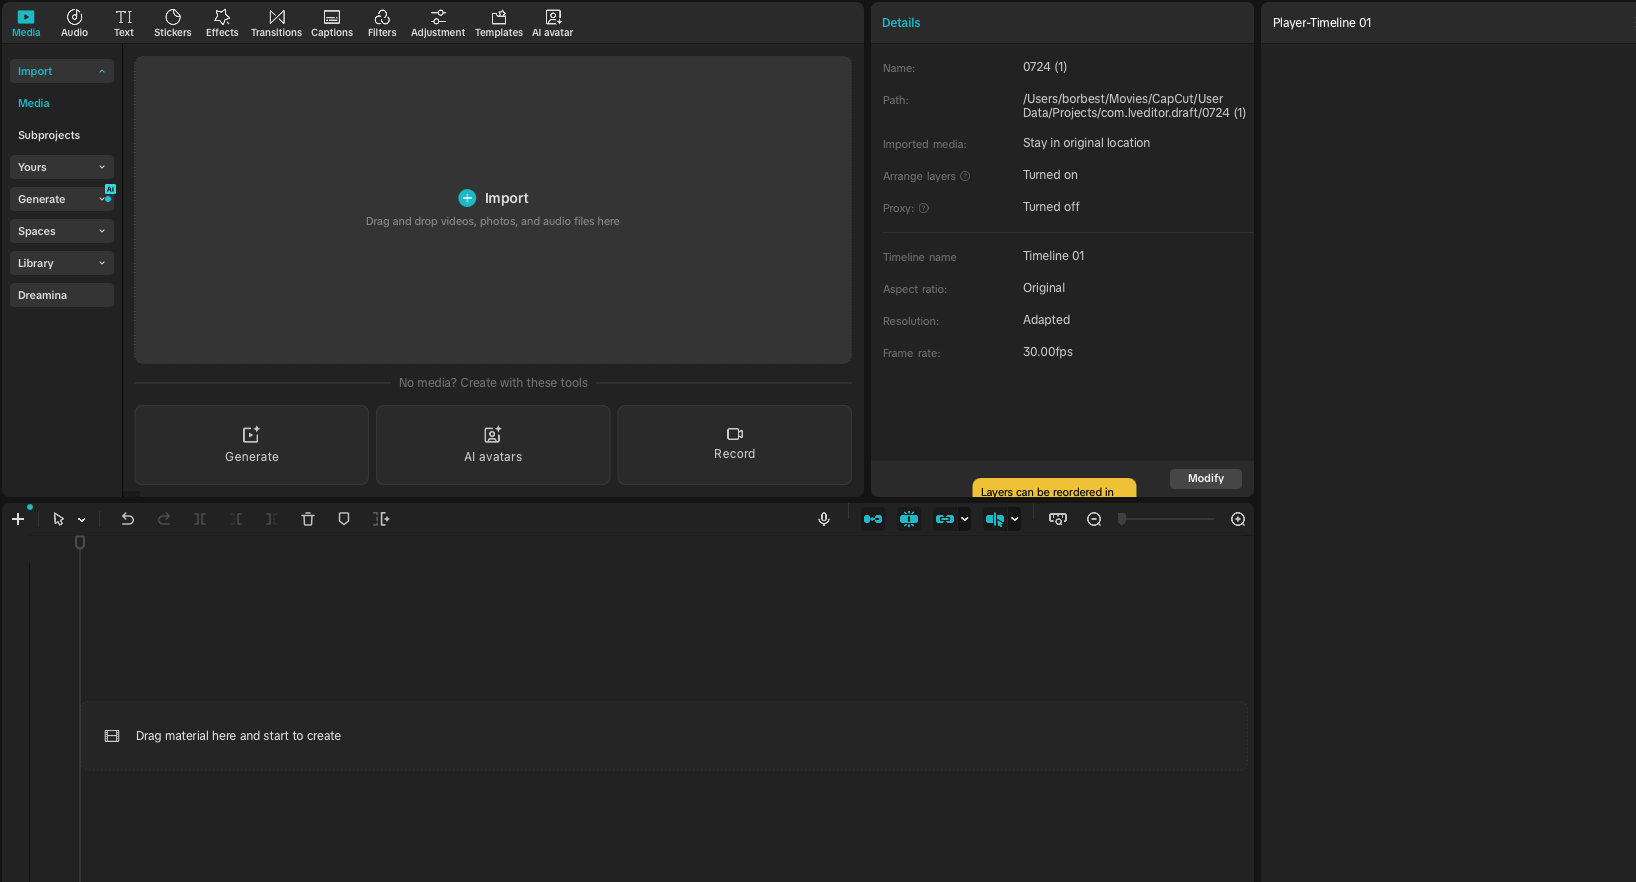Select Subprojects in the sidebar

49,135
